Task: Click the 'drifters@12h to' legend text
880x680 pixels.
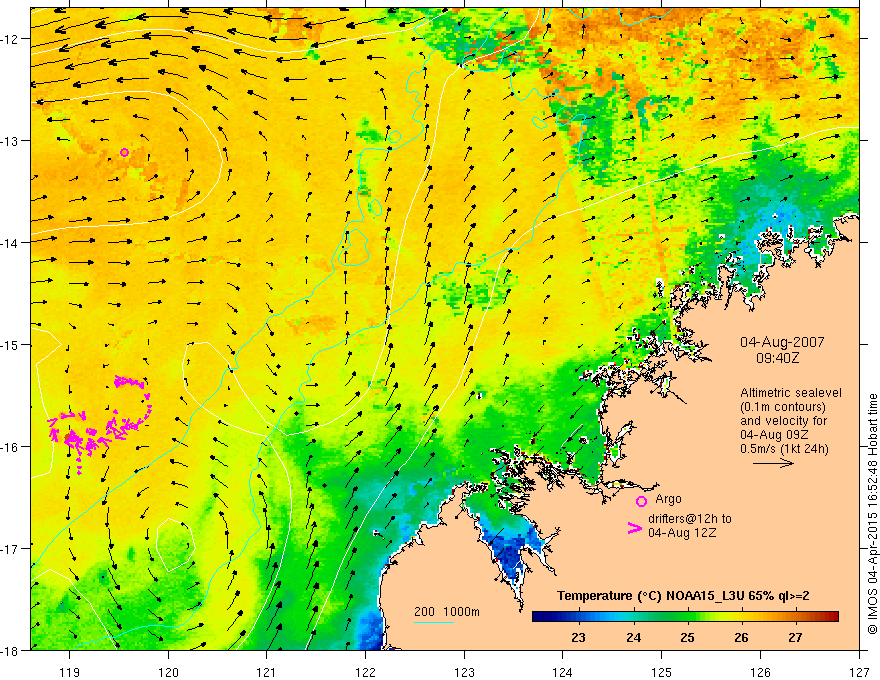Action: point(690,519)
